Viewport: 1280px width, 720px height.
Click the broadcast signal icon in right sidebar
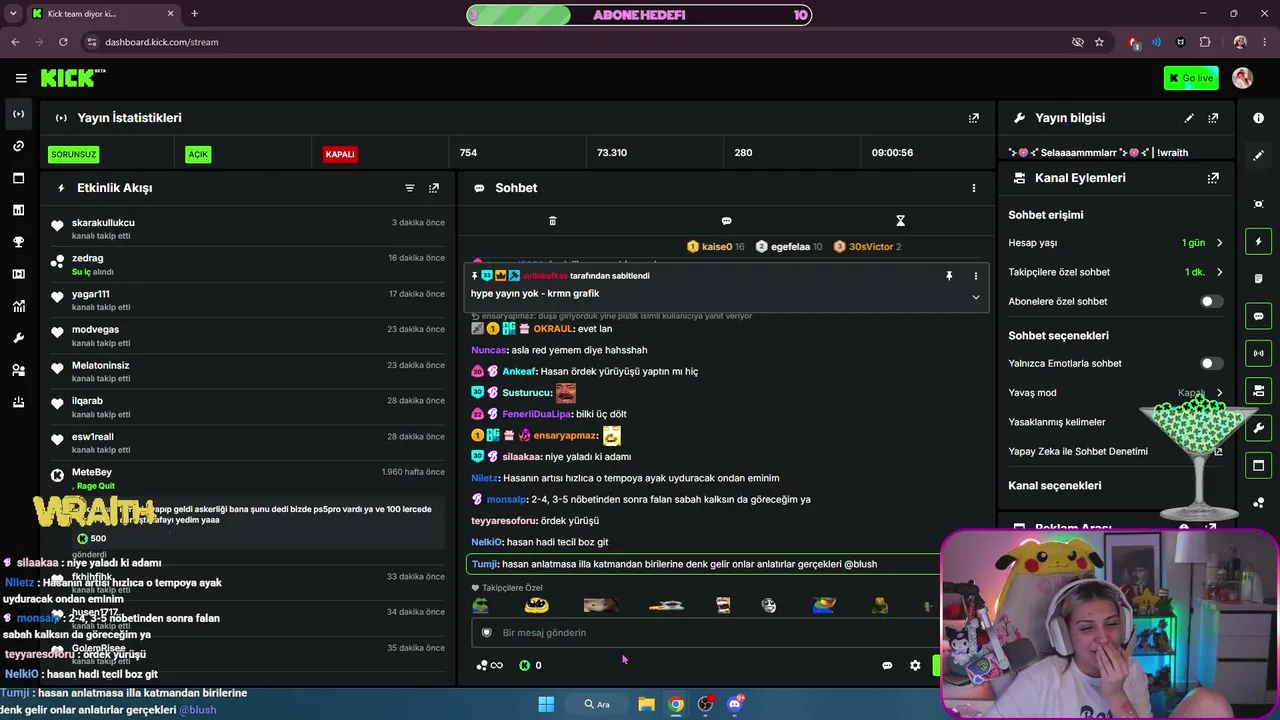(x=1258, y=353)
